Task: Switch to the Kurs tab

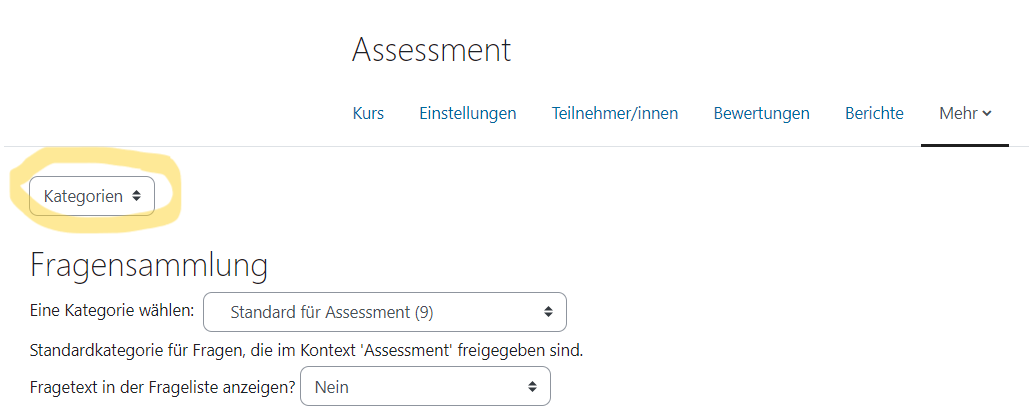Action: click(368, 113)
